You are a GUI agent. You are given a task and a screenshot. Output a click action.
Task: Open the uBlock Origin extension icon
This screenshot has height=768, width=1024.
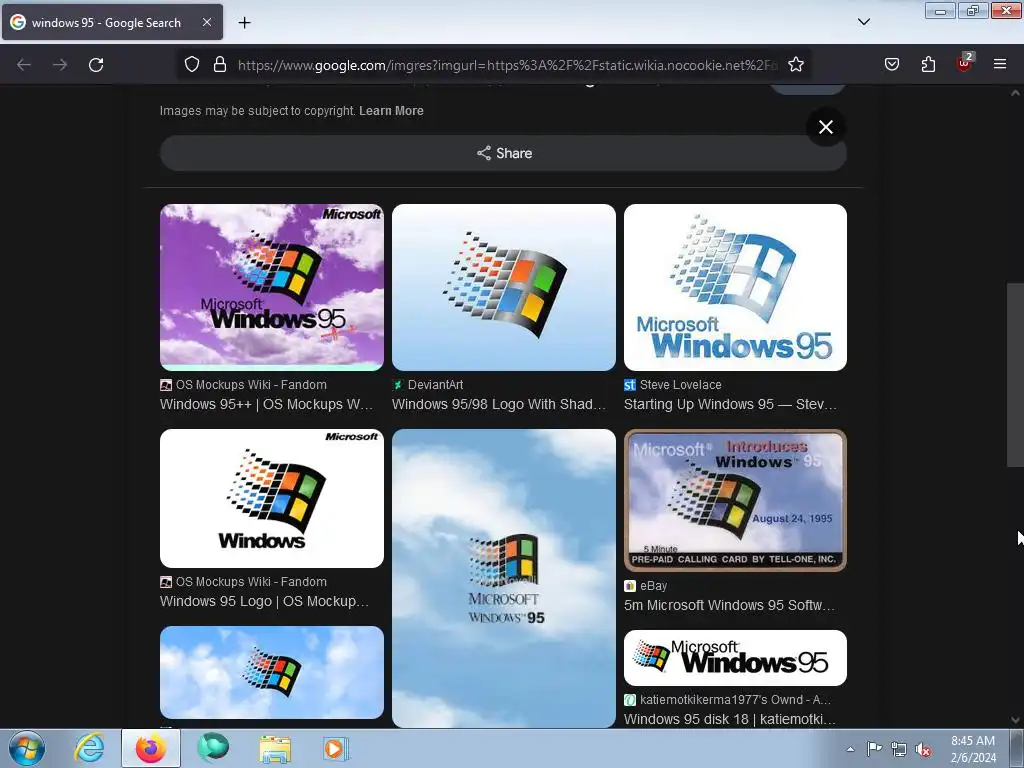[x=964, y=63]
